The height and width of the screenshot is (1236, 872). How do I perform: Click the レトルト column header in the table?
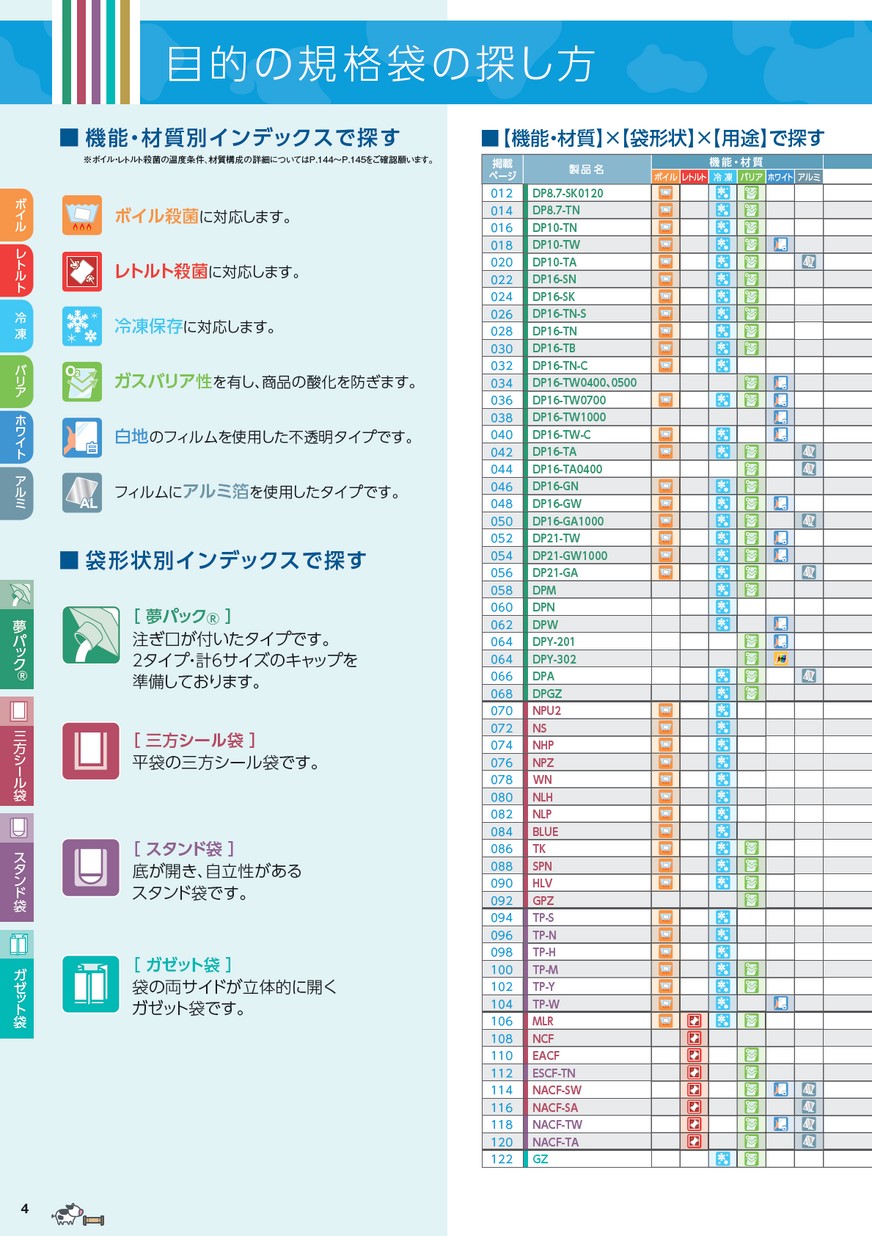(x=694, y=177)
